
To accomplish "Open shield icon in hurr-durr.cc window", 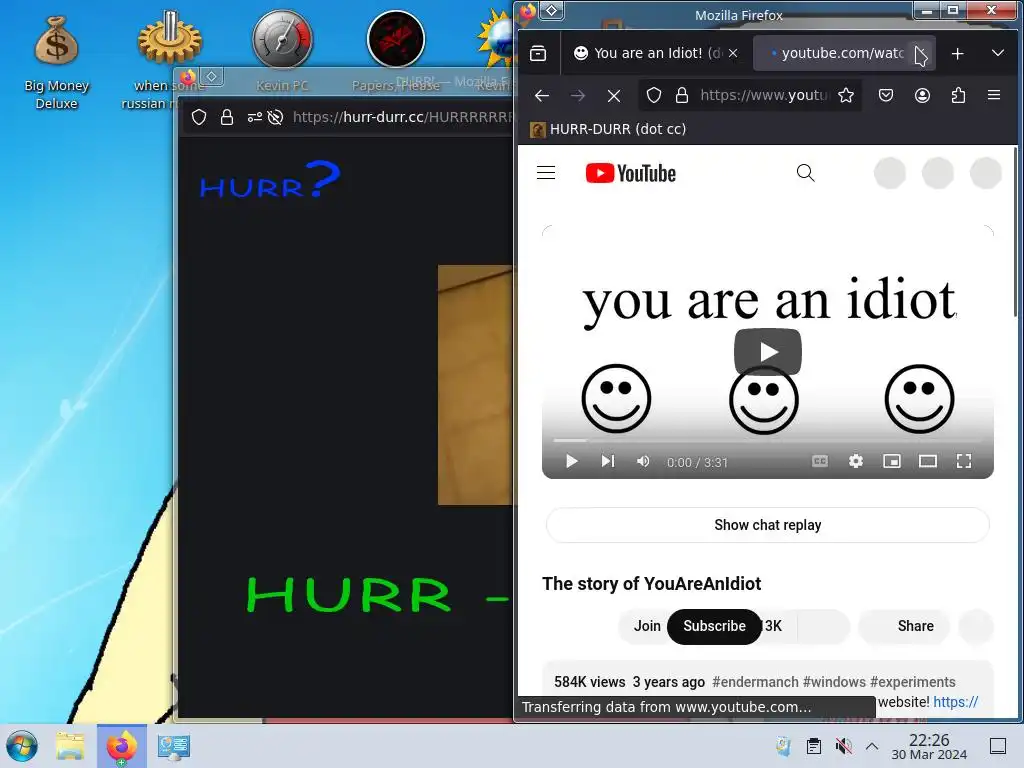I will coord(199,118).
